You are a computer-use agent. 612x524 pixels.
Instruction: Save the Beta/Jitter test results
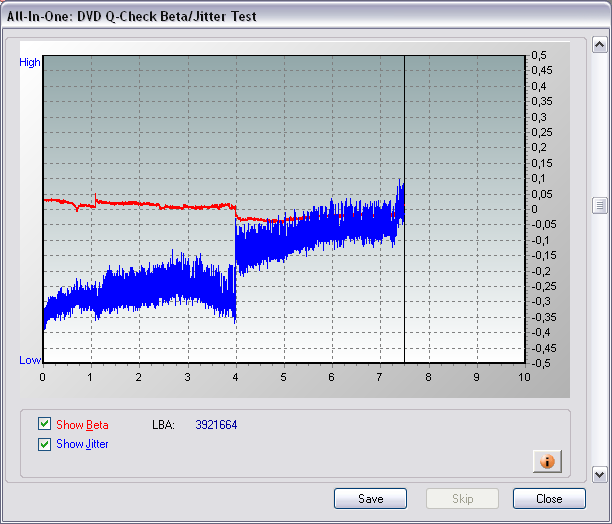[370, 499]
